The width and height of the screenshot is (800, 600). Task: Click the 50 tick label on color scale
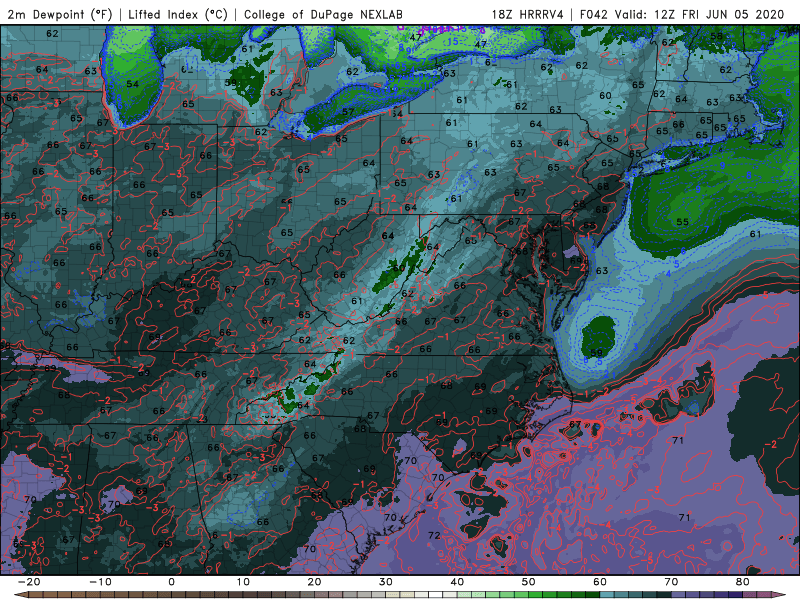tap(529, 582)
